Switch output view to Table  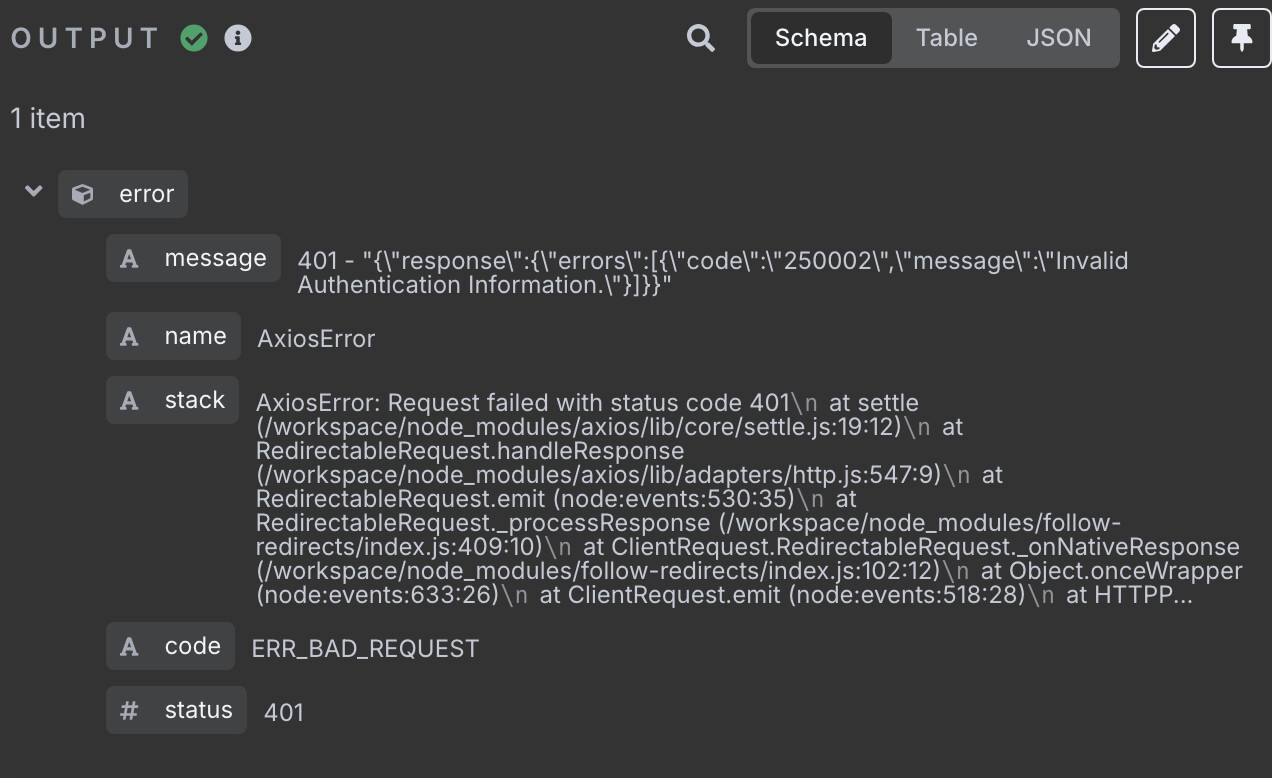[946, 38]
